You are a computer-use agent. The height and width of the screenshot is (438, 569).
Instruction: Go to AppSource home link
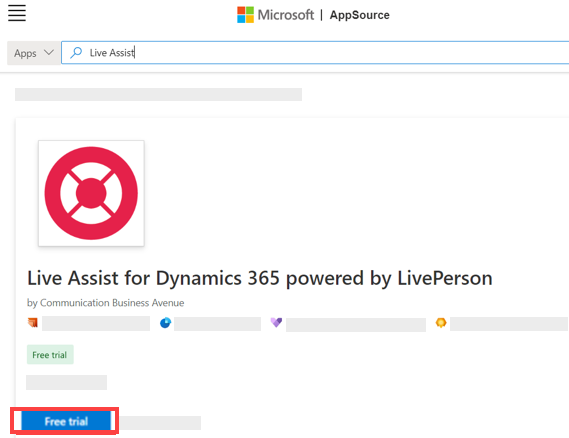click(359, 15)
